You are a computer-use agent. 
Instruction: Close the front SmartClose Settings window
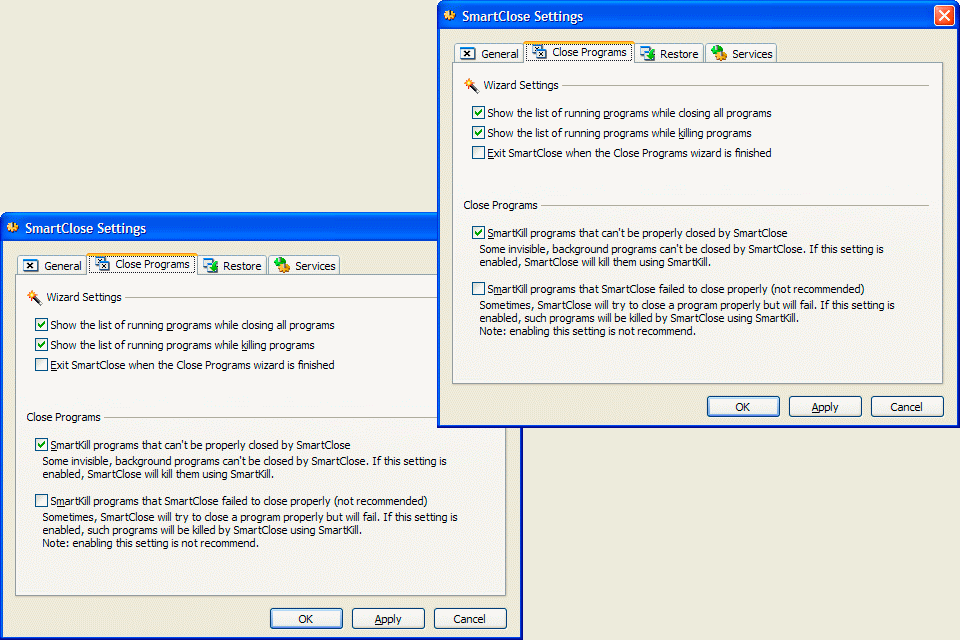[x=943, y=15]
